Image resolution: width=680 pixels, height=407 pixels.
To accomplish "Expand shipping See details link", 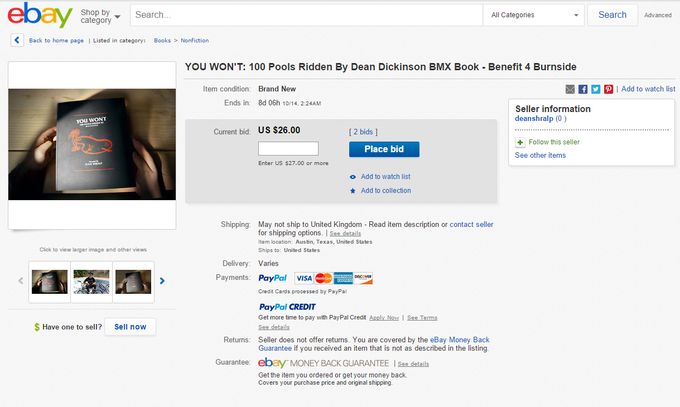I will (346, 233).
